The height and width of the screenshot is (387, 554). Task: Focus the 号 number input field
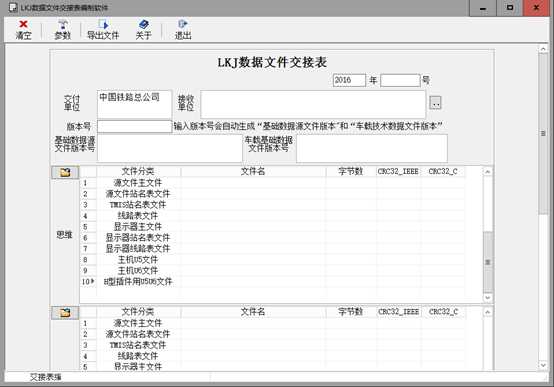pos(400,80)
